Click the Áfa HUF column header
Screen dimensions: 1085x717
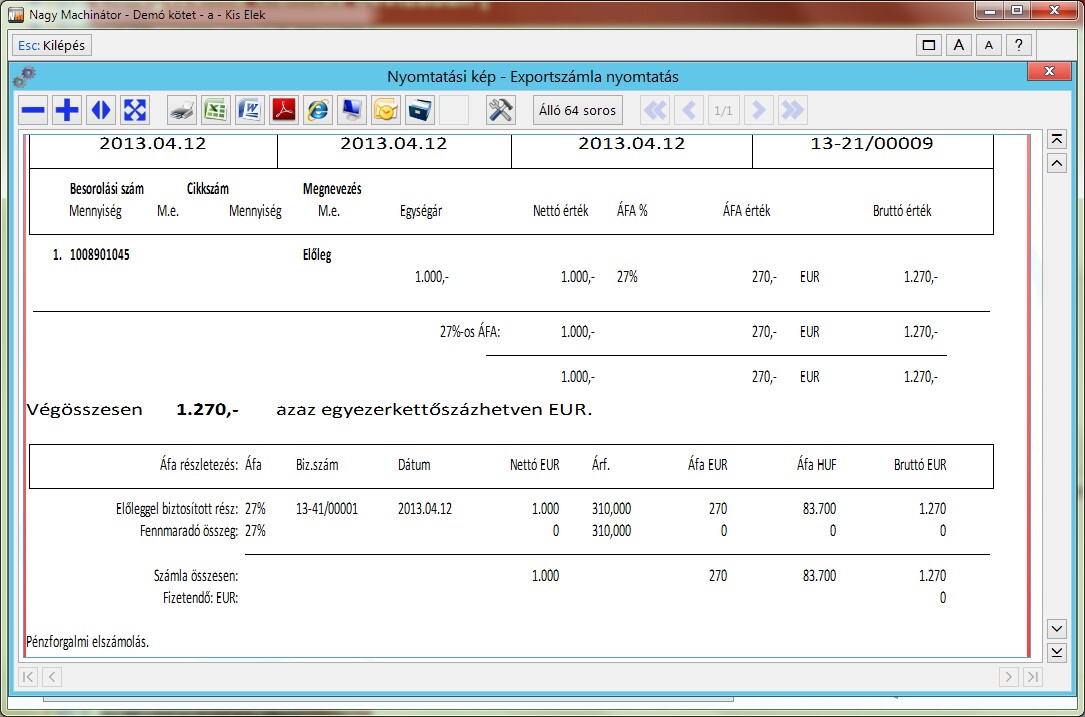coord(817,465)
